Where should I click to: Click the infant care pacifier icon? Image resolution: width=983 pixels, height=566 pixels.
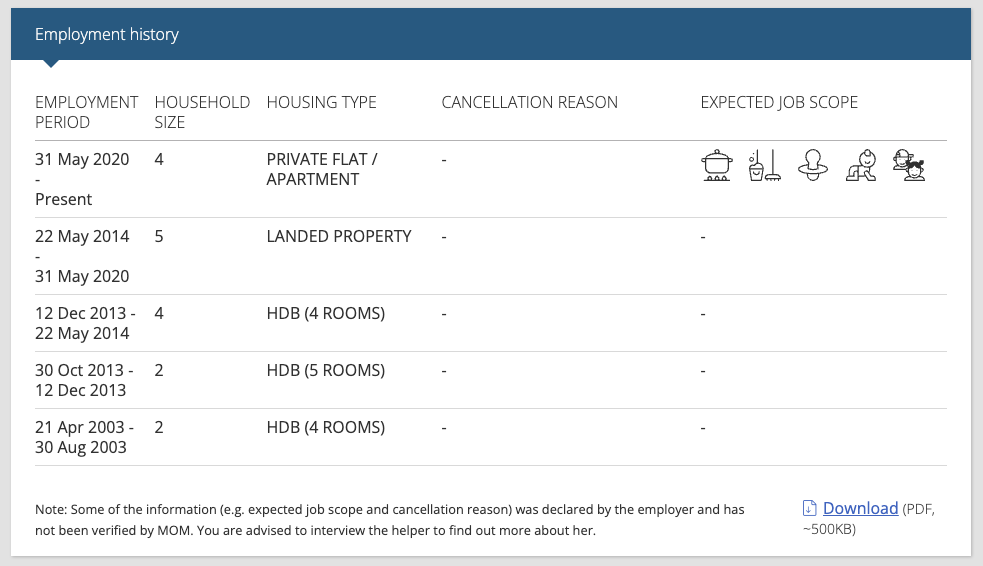[x=813, y=165]
